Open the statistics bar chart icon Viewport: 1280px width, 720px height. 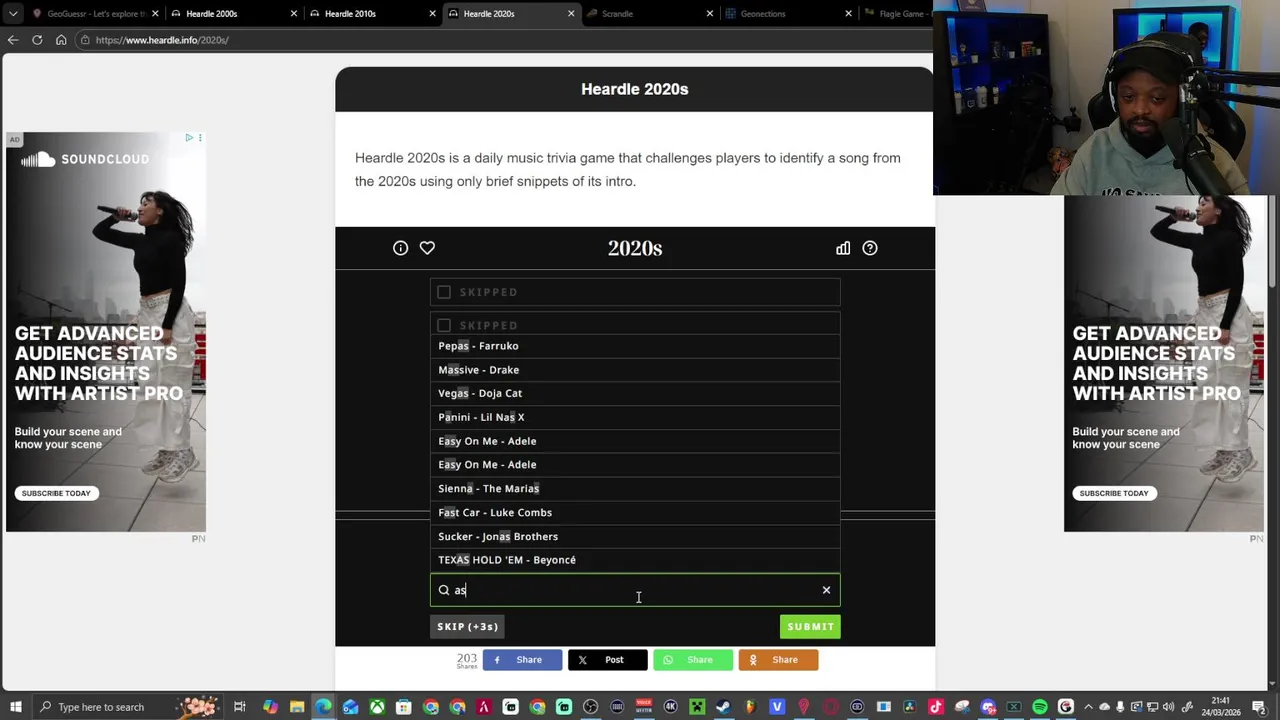[x=843, y=248]
